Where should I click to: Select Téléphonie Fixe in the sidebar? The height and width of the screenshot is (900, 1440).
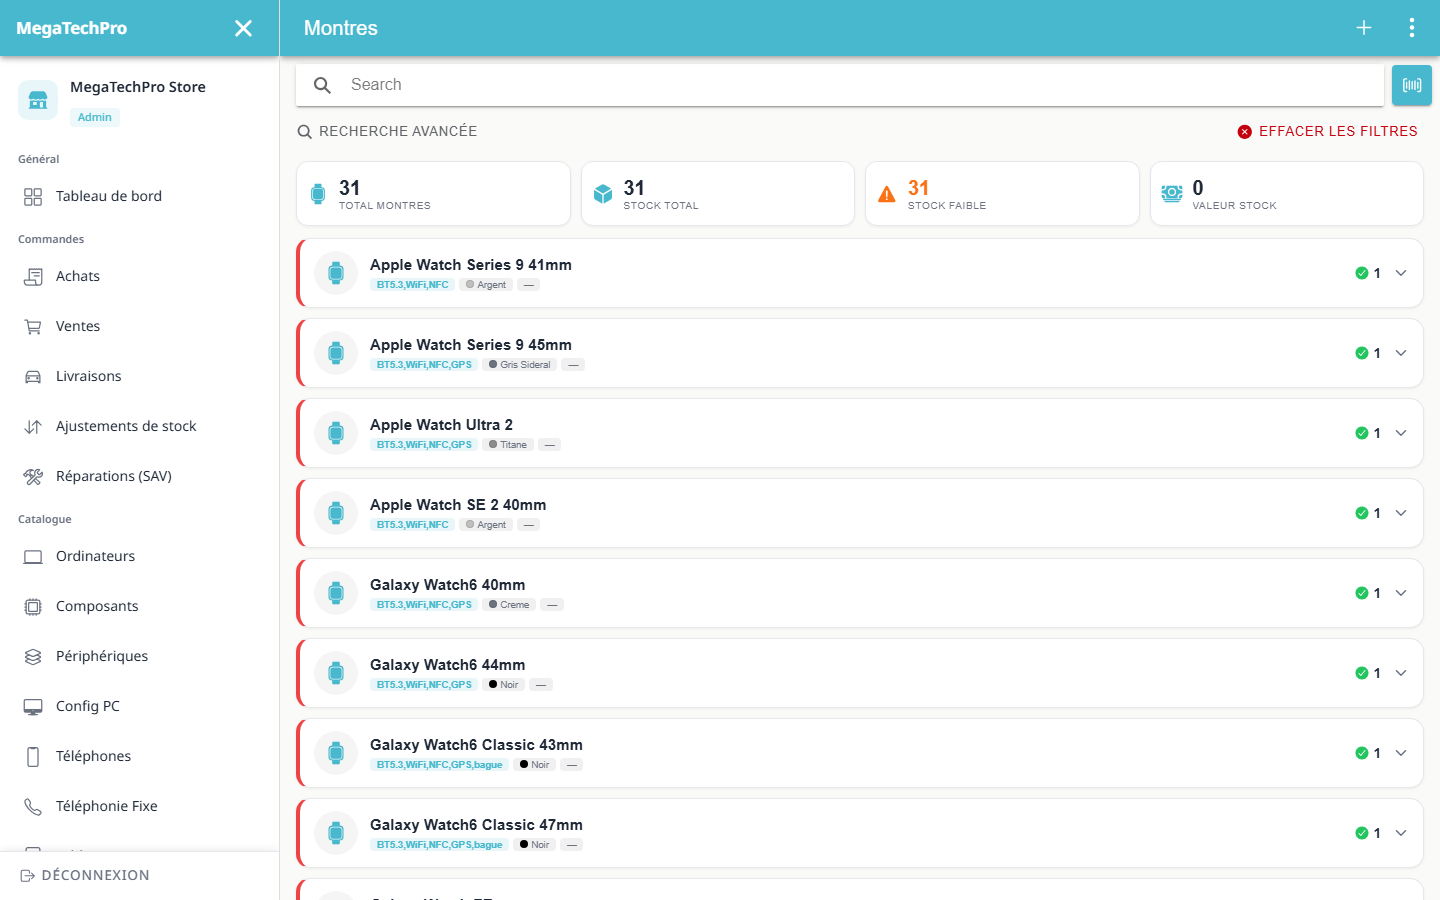click(x=139, y=807)
